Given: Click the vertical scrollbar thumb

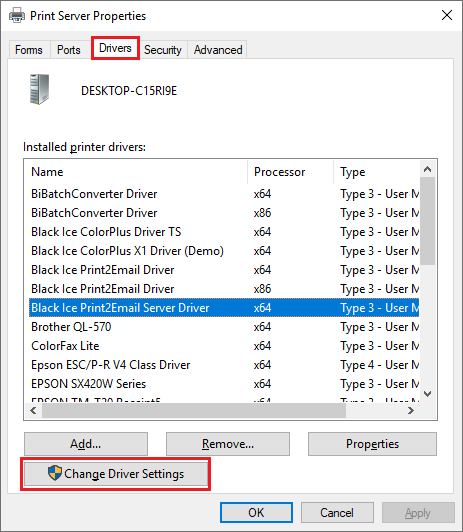Looking at the screenshot, I should pos(427,221).
